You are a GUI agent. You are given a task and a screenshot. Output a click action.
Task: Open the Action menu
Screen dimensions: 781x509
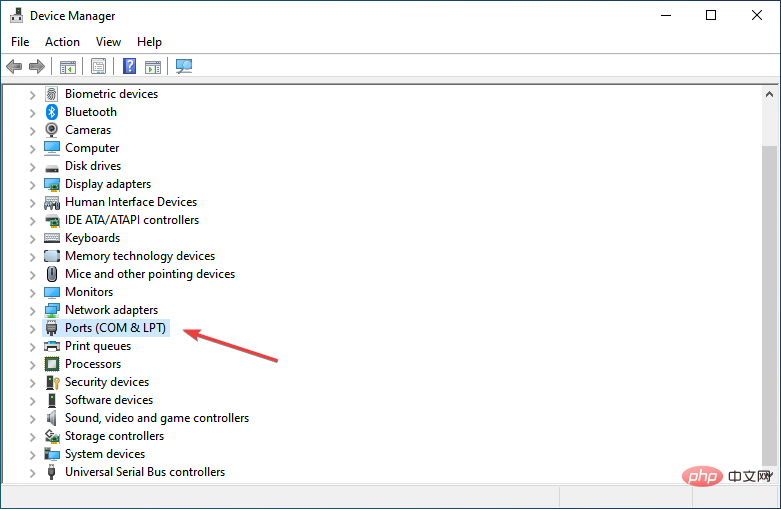pos(62,42)
